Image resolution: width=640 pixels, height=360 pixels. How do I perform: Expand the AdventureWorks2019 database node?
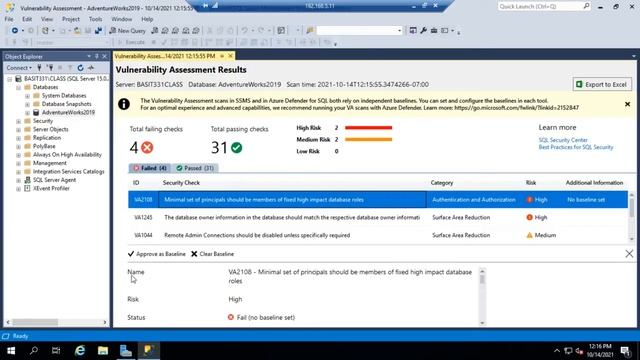(27, 113)
